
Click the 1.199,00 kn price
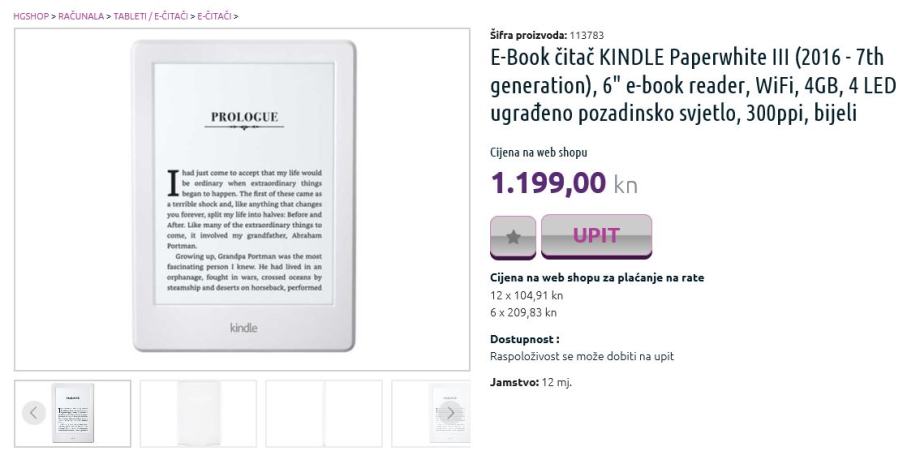pos(564,183)
